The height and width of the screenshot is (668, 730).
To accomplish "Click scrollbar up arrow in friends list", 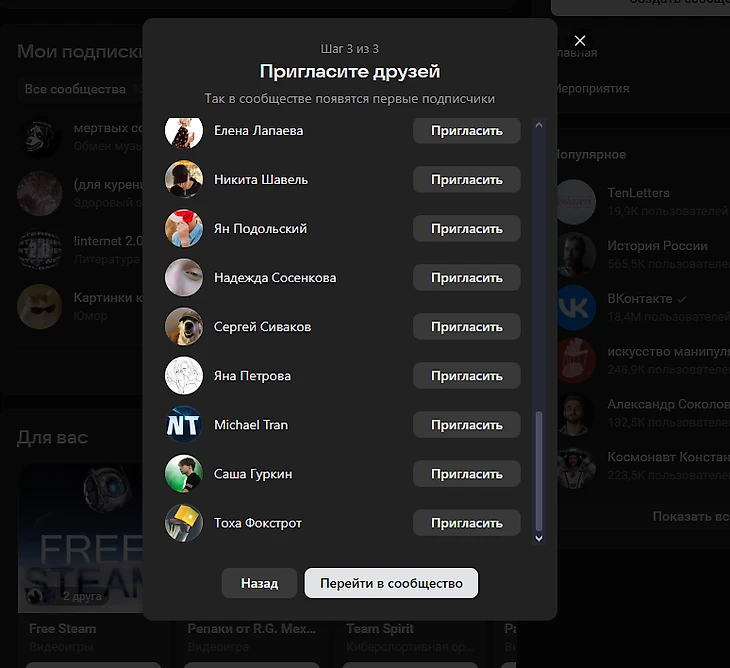I will [539, 125].
